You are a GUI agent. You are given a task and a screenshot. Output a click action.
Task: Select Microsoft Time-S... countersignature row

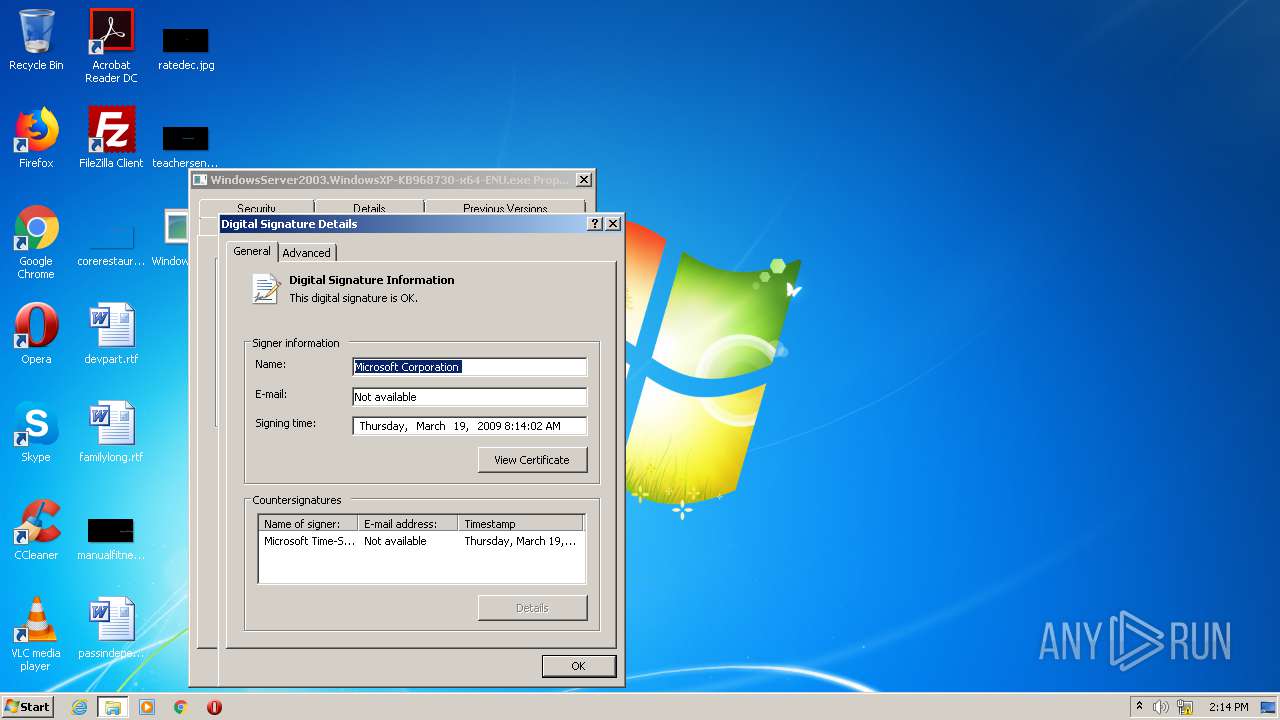click(x=421, y=541)
